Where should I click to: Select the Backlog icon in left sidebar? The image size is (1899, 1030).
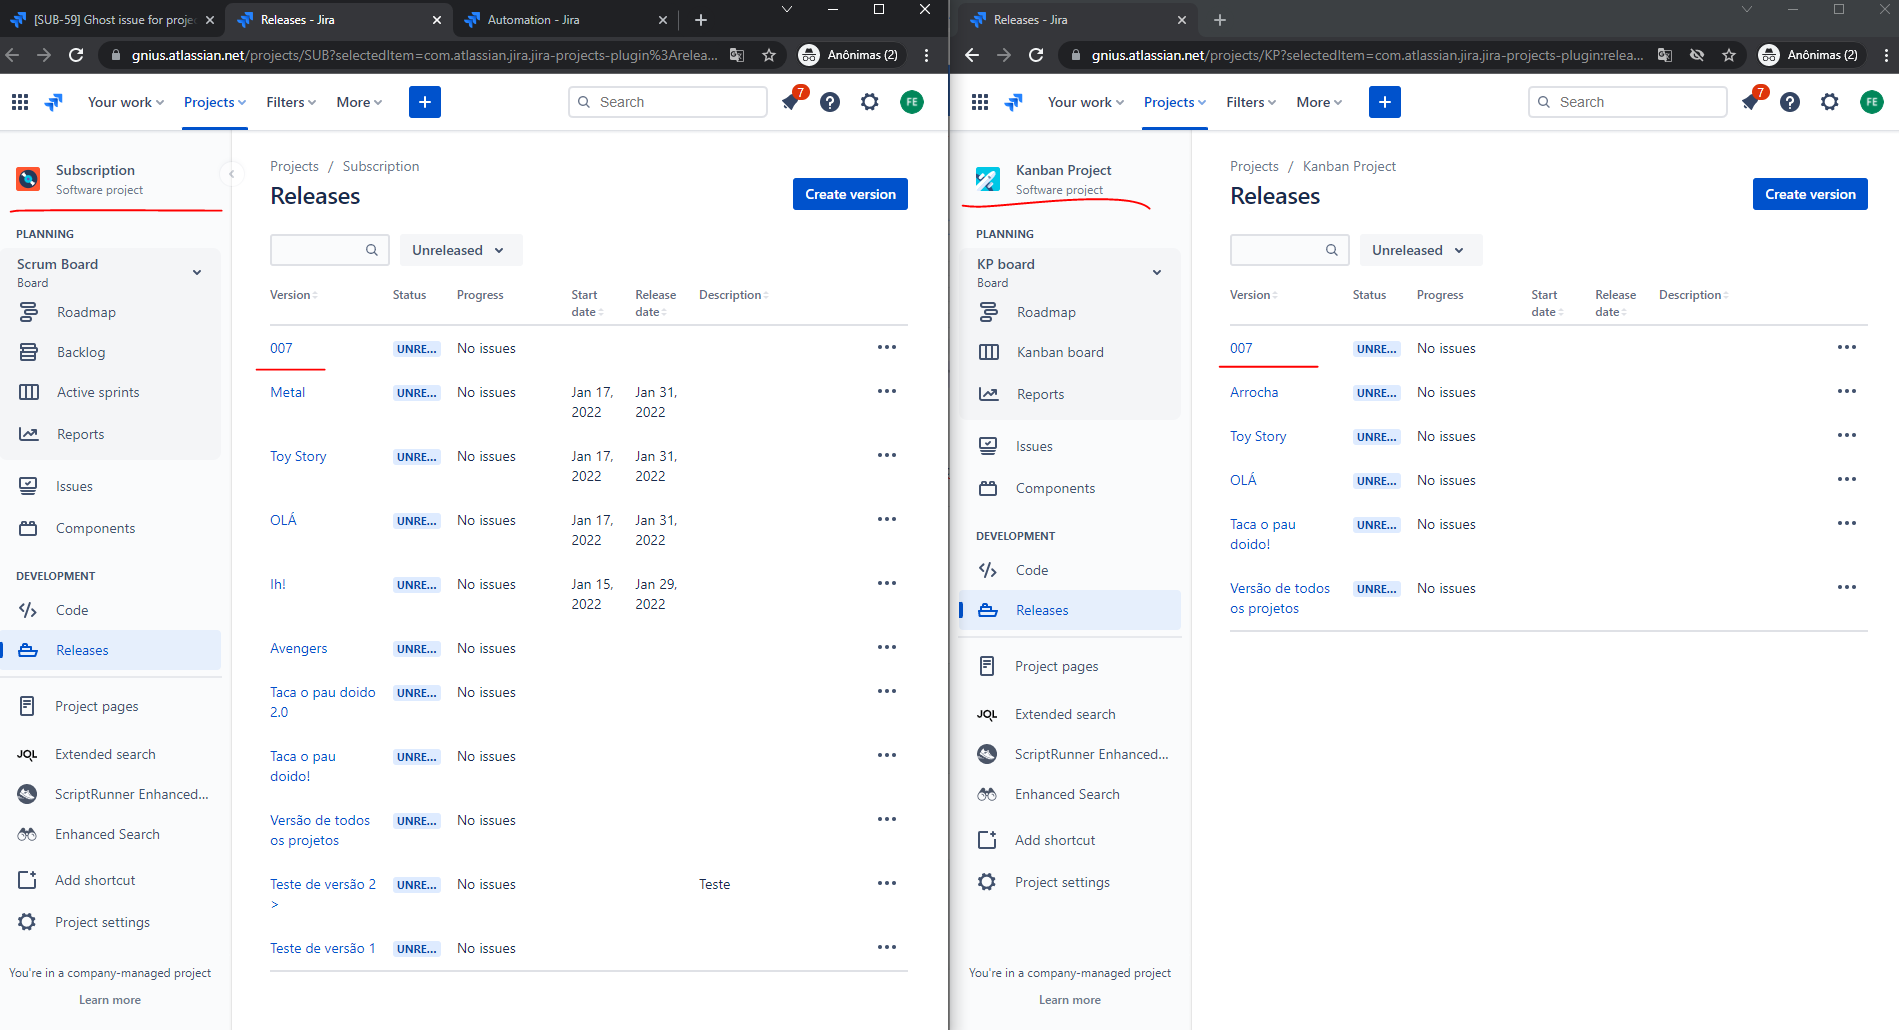pyautogui.click(x=28, y=352)
